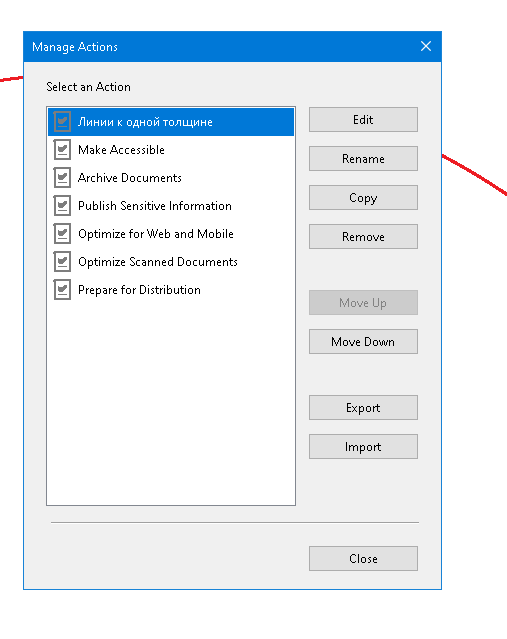Edit the selected action

point(363,119)
